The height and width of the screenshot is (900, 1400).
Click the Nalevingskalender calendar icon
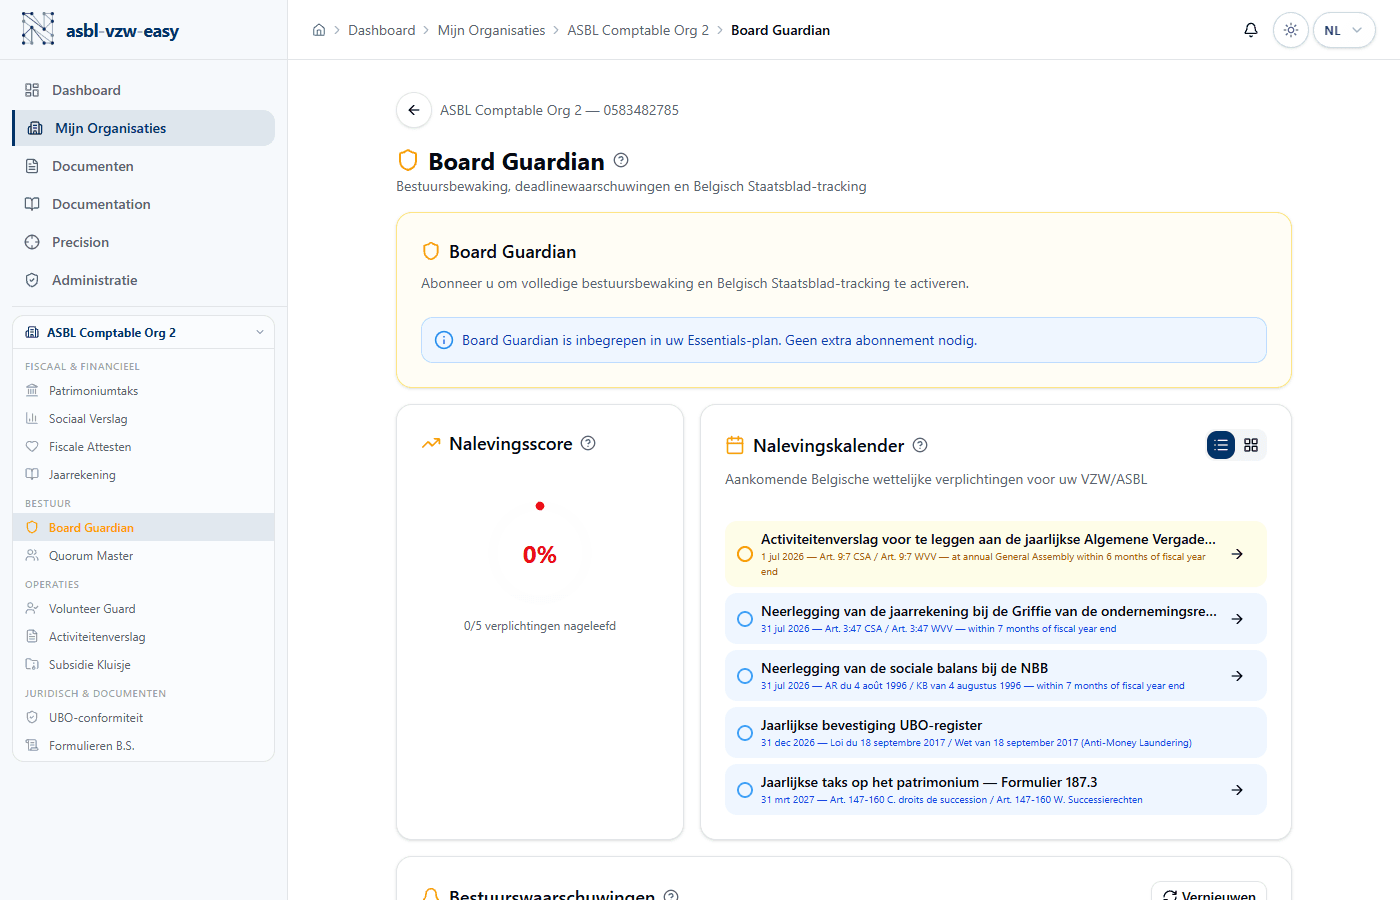click(x=735, y=445)
